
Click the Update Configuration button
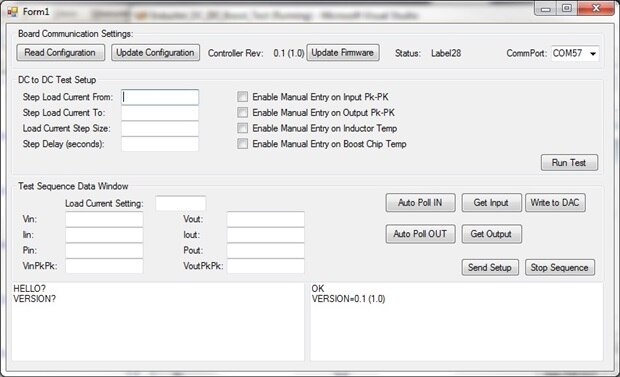155,53
